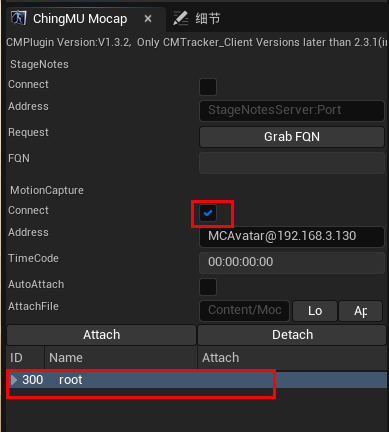This screenshot has width=389, height=432.
Task: Switch to the 细节 tab
Action: 197,19
